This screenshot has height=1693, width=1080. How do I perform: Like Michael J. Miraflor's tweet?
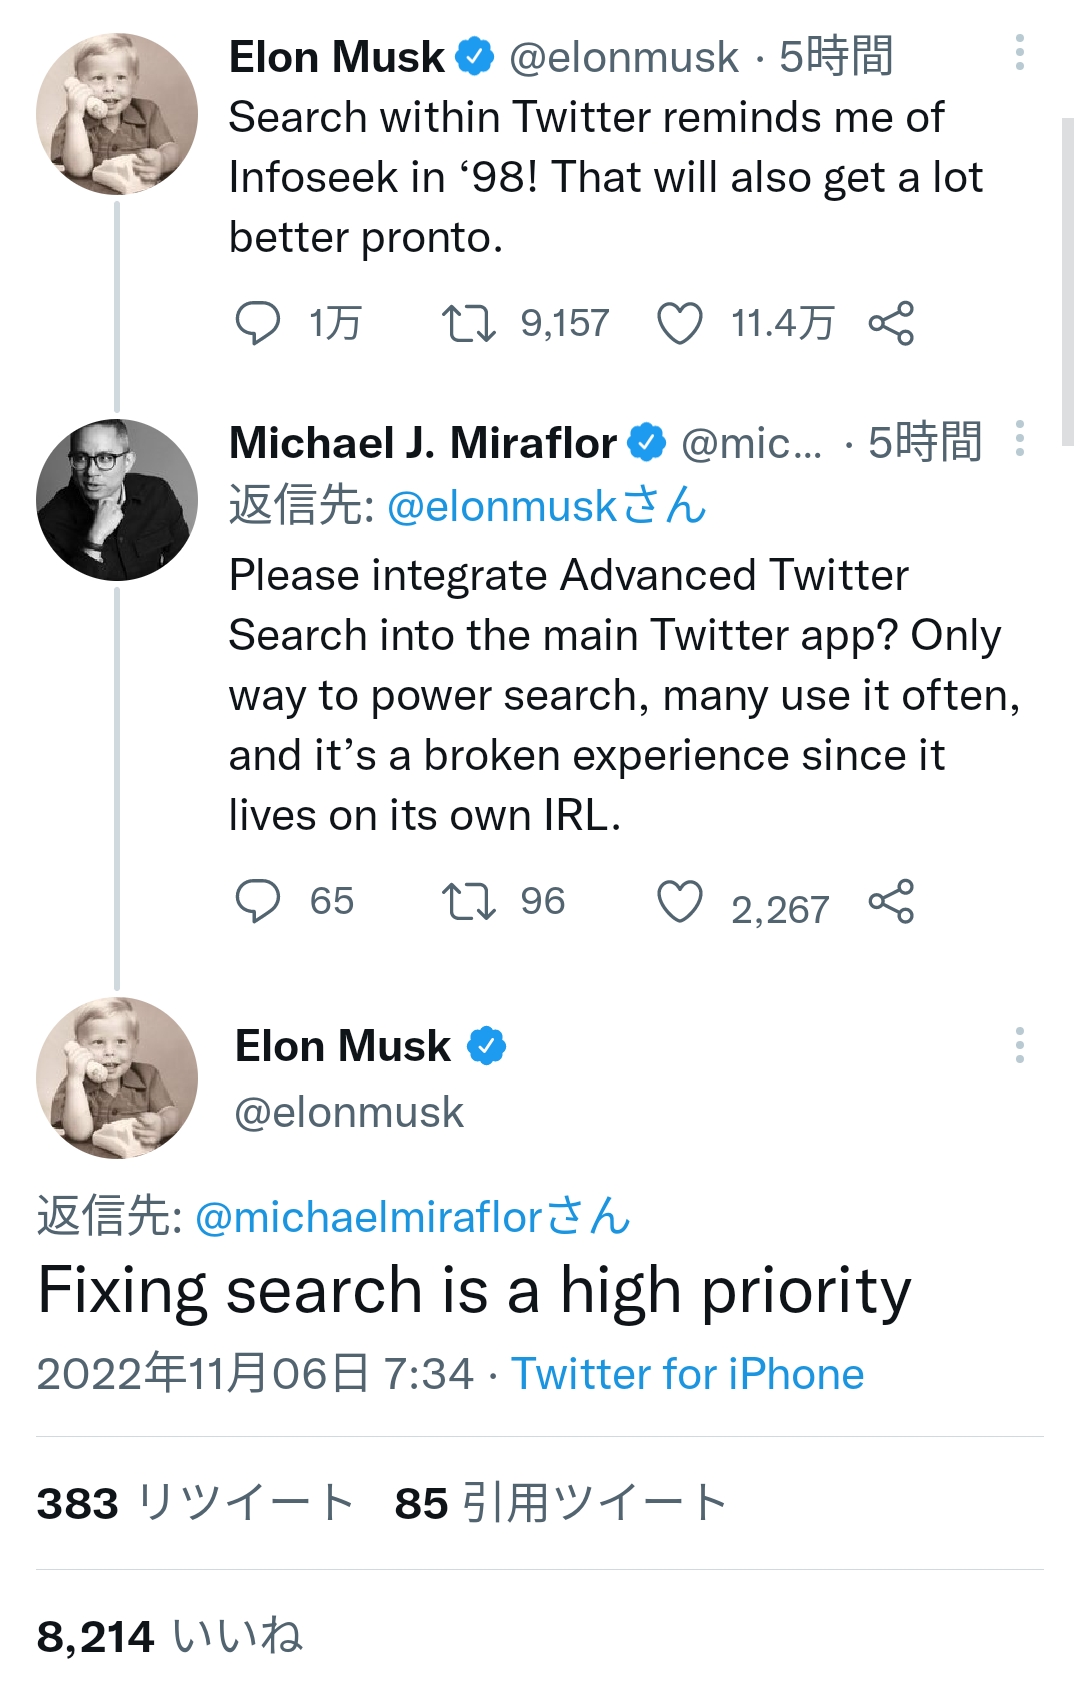click(x=680, y=901)
